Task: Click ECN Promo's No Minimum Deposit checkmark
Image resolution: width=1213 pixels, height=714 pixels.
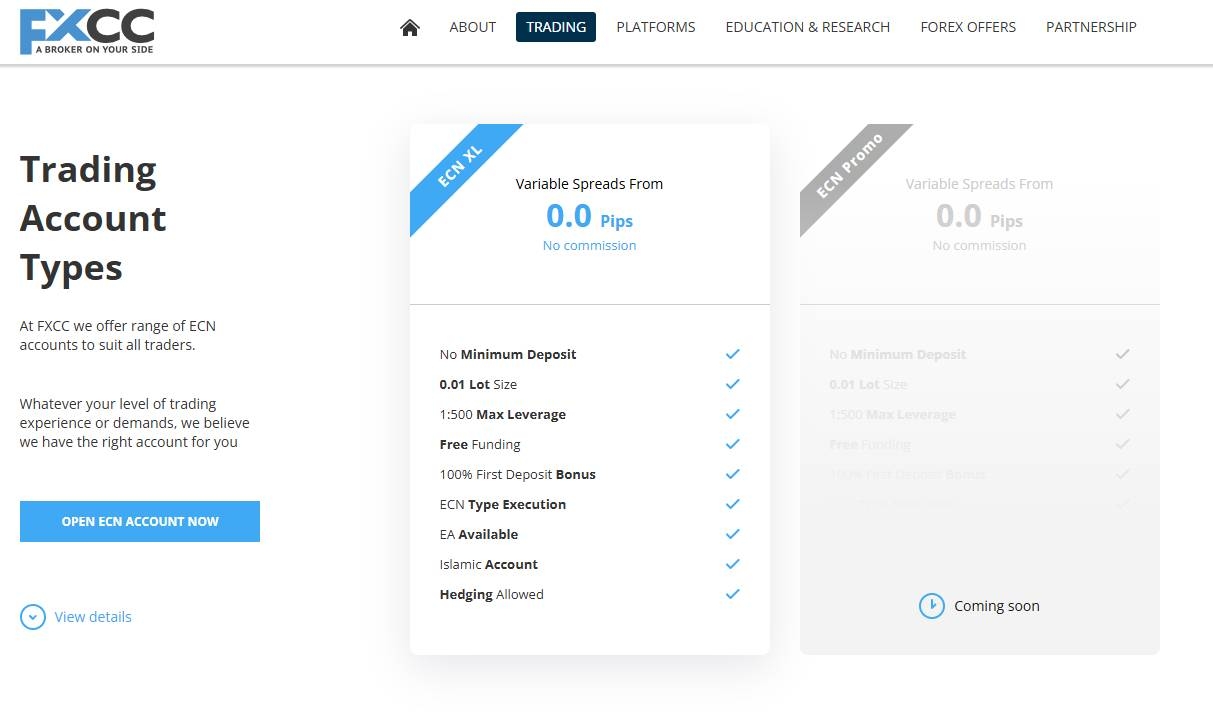Action: coord(1123,354)
